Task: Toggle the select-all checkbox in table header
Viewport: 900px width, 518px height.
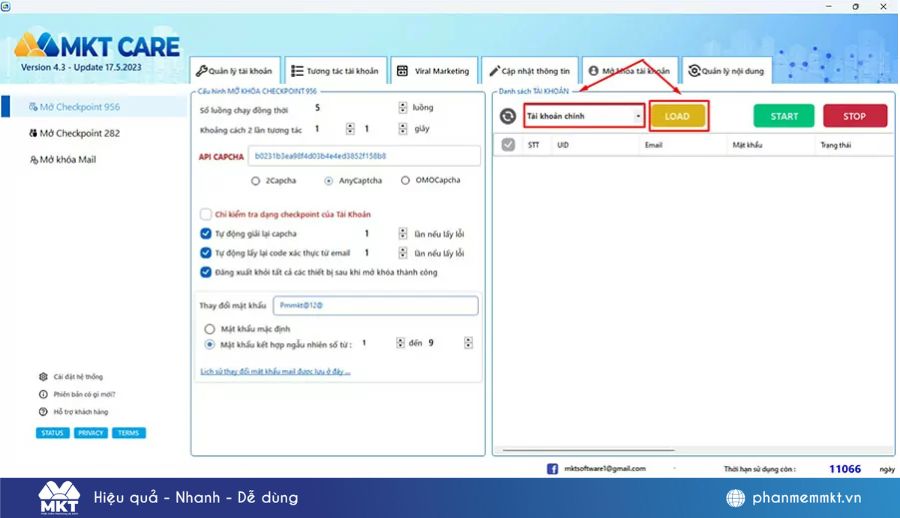Action: click(508, 145)
